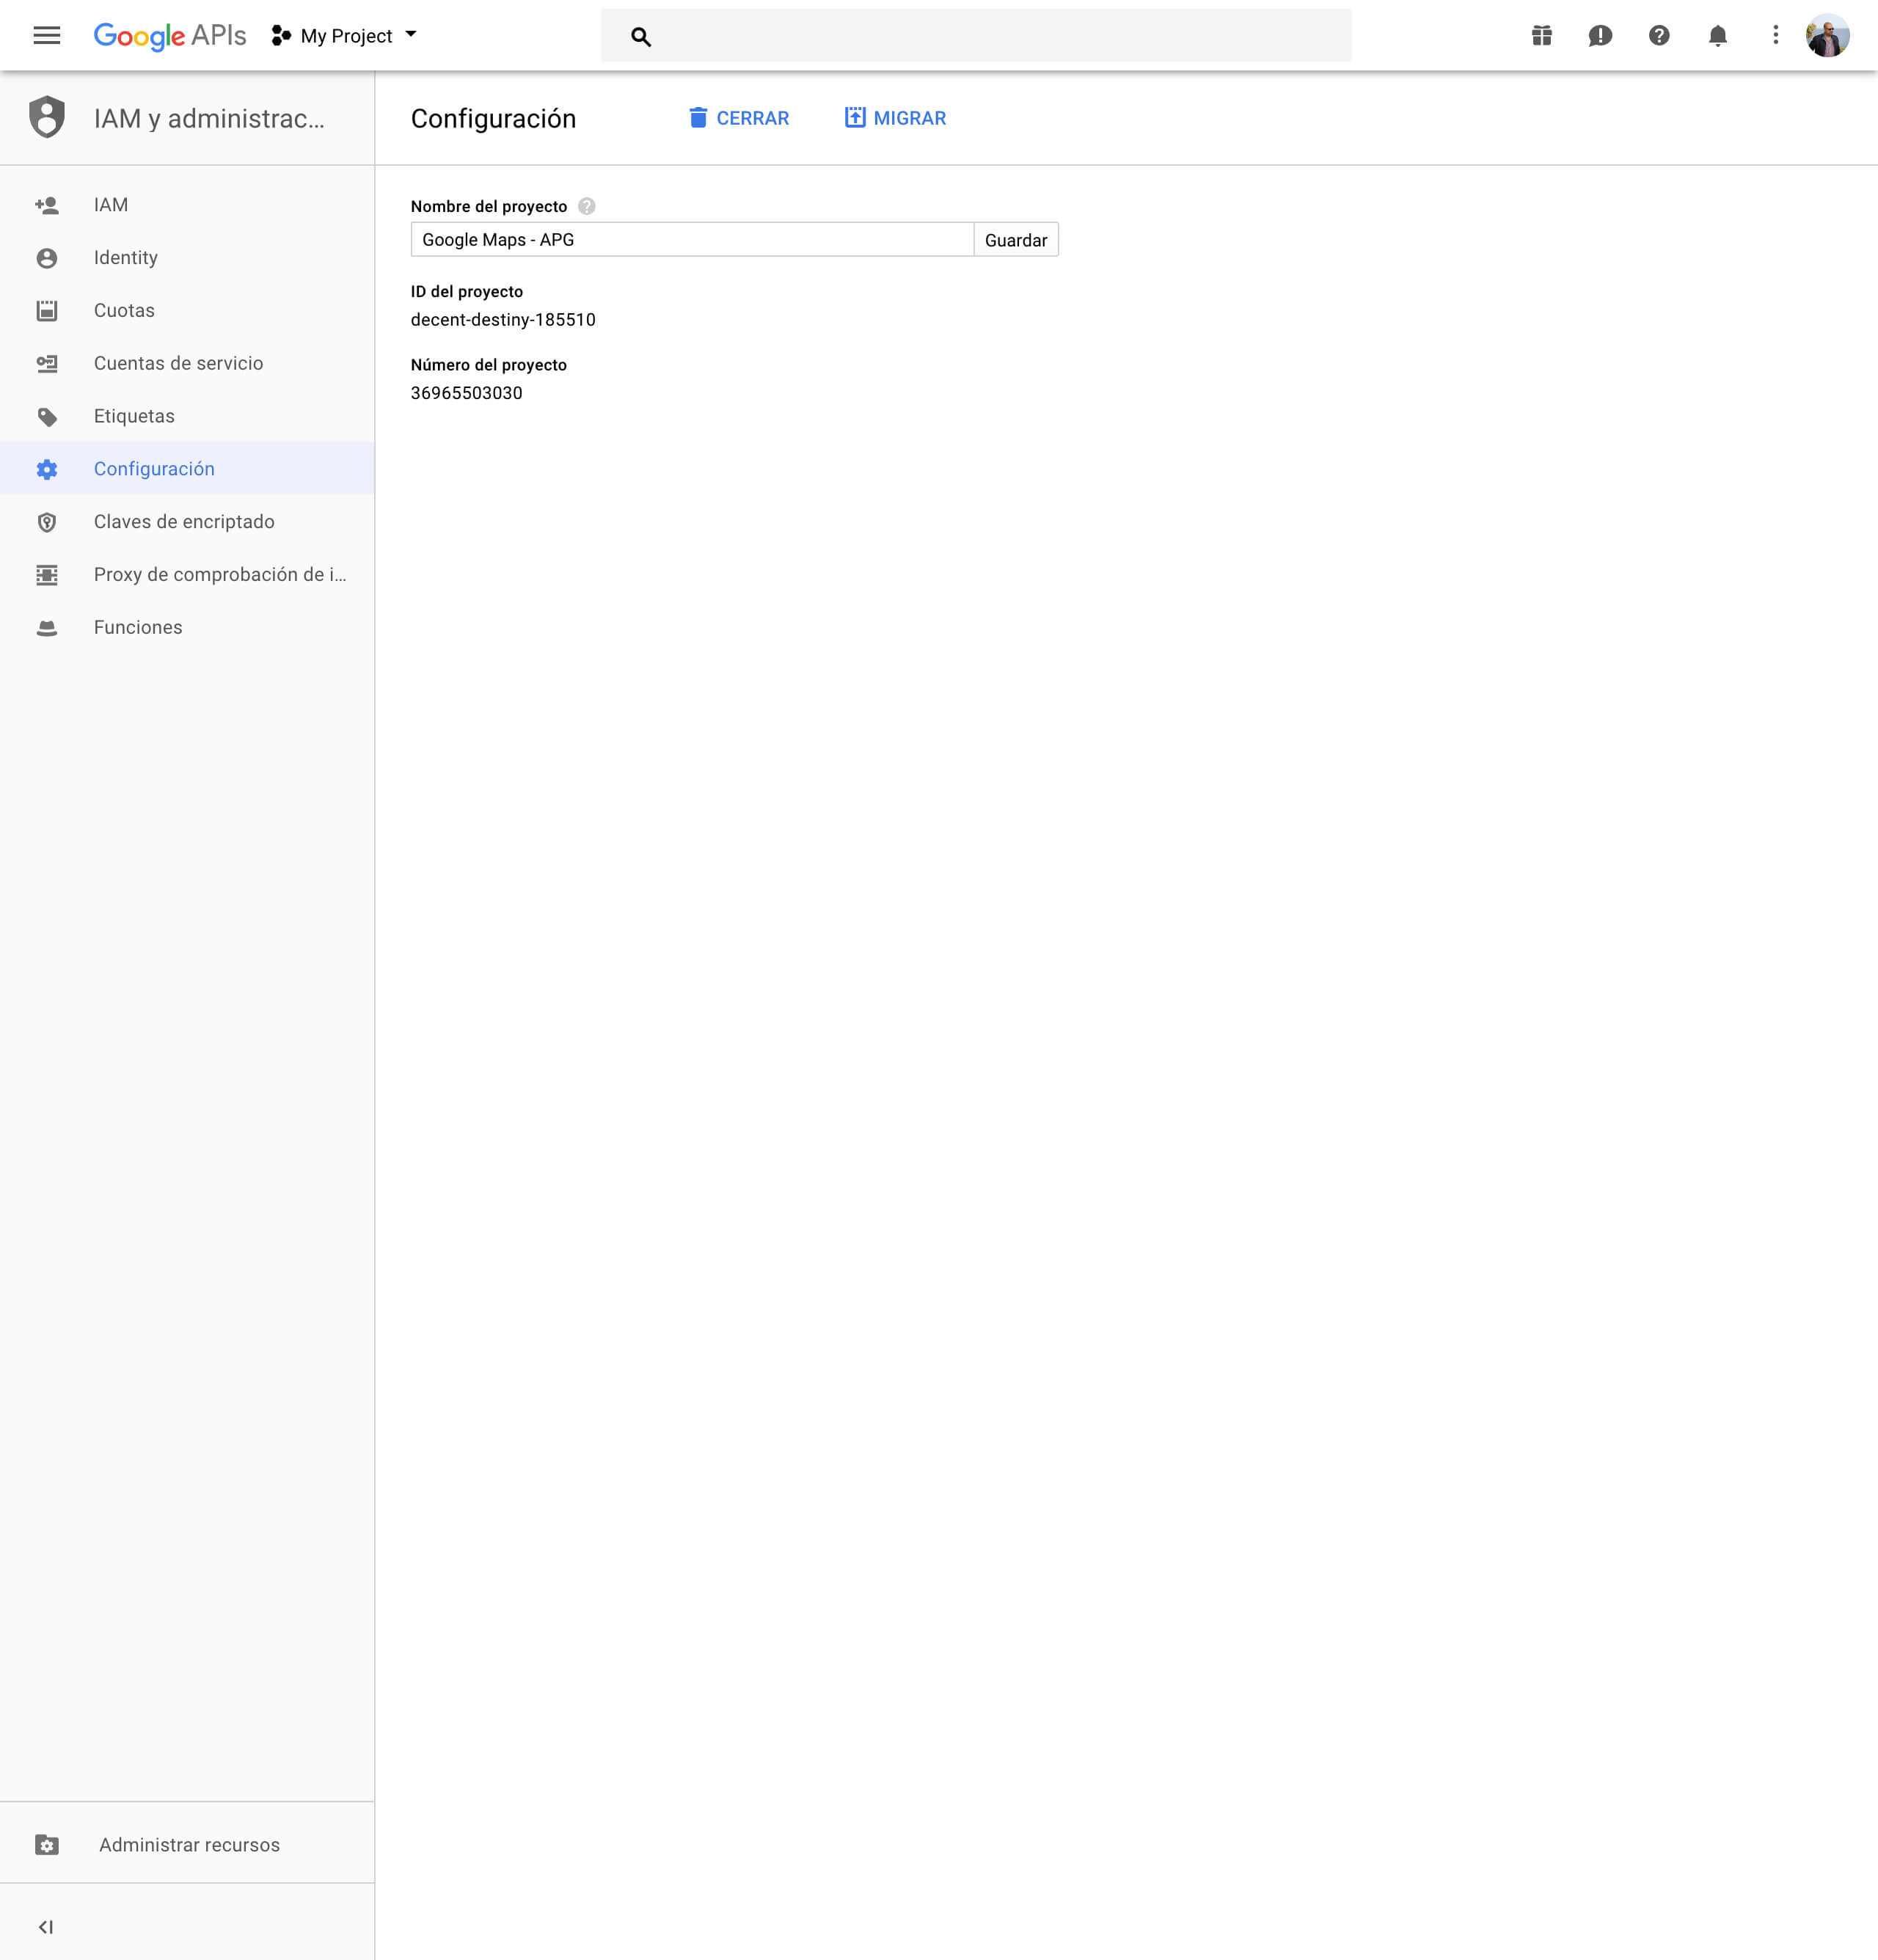Open the Funciones page
Screen dimensions: 1878x1960
138,627
